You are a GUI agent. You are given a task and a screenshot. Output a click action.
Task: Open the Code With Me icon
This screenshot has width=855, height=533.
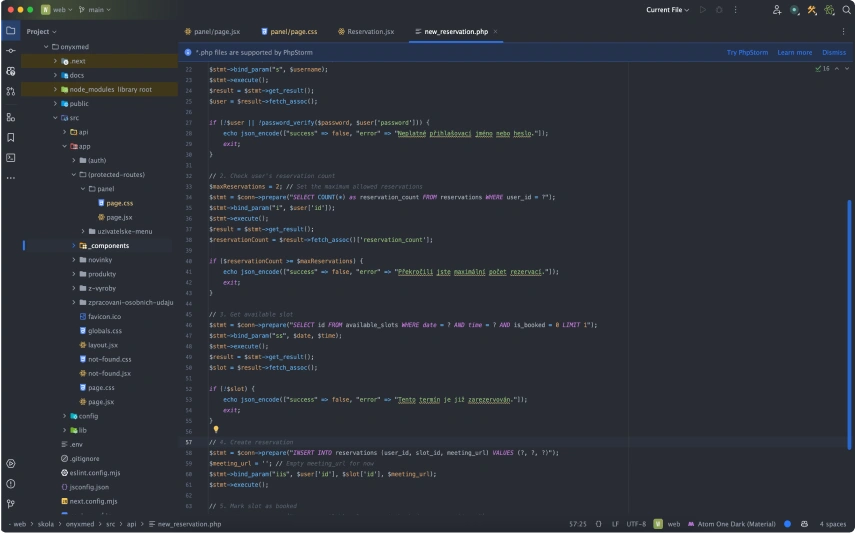(777, 10)
